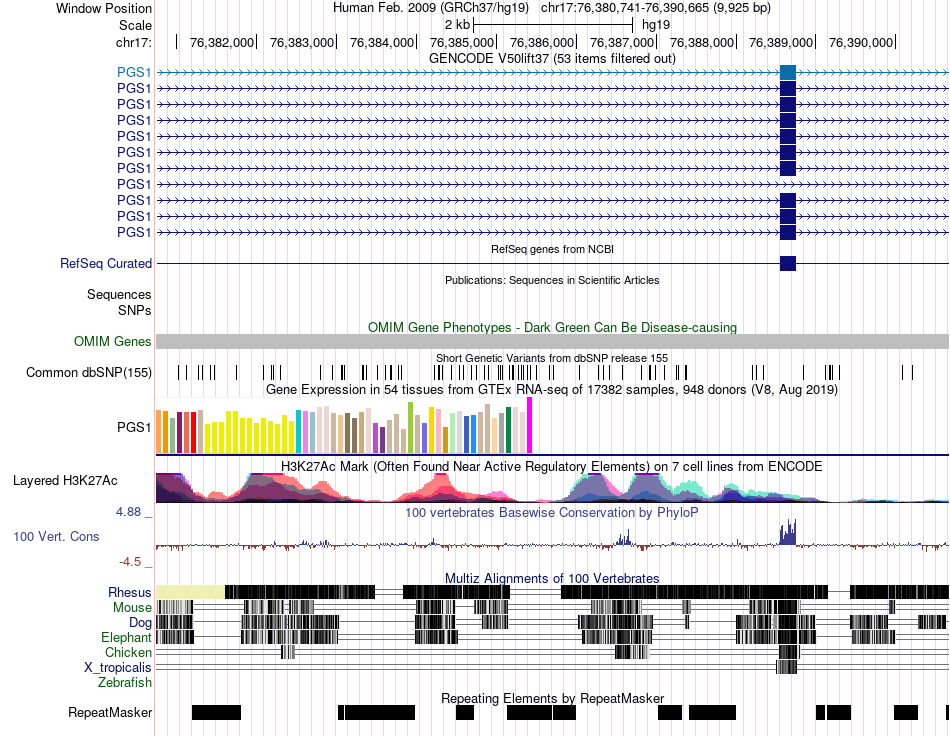Click Repeating Elements by RepeatMasker title

coord(553,698)
